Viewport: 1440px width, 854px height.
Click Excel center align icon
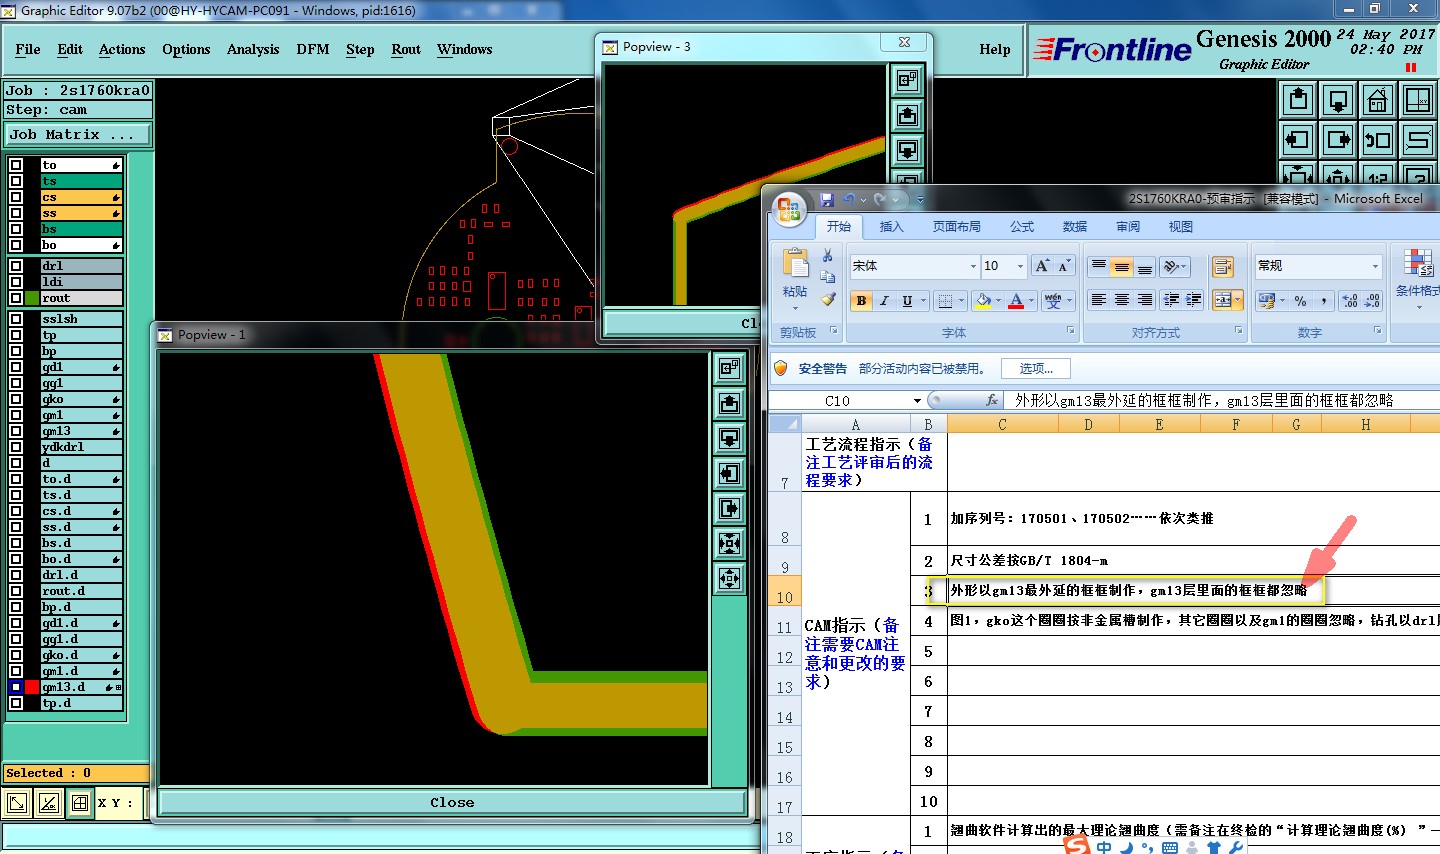tap(1121, 300)
